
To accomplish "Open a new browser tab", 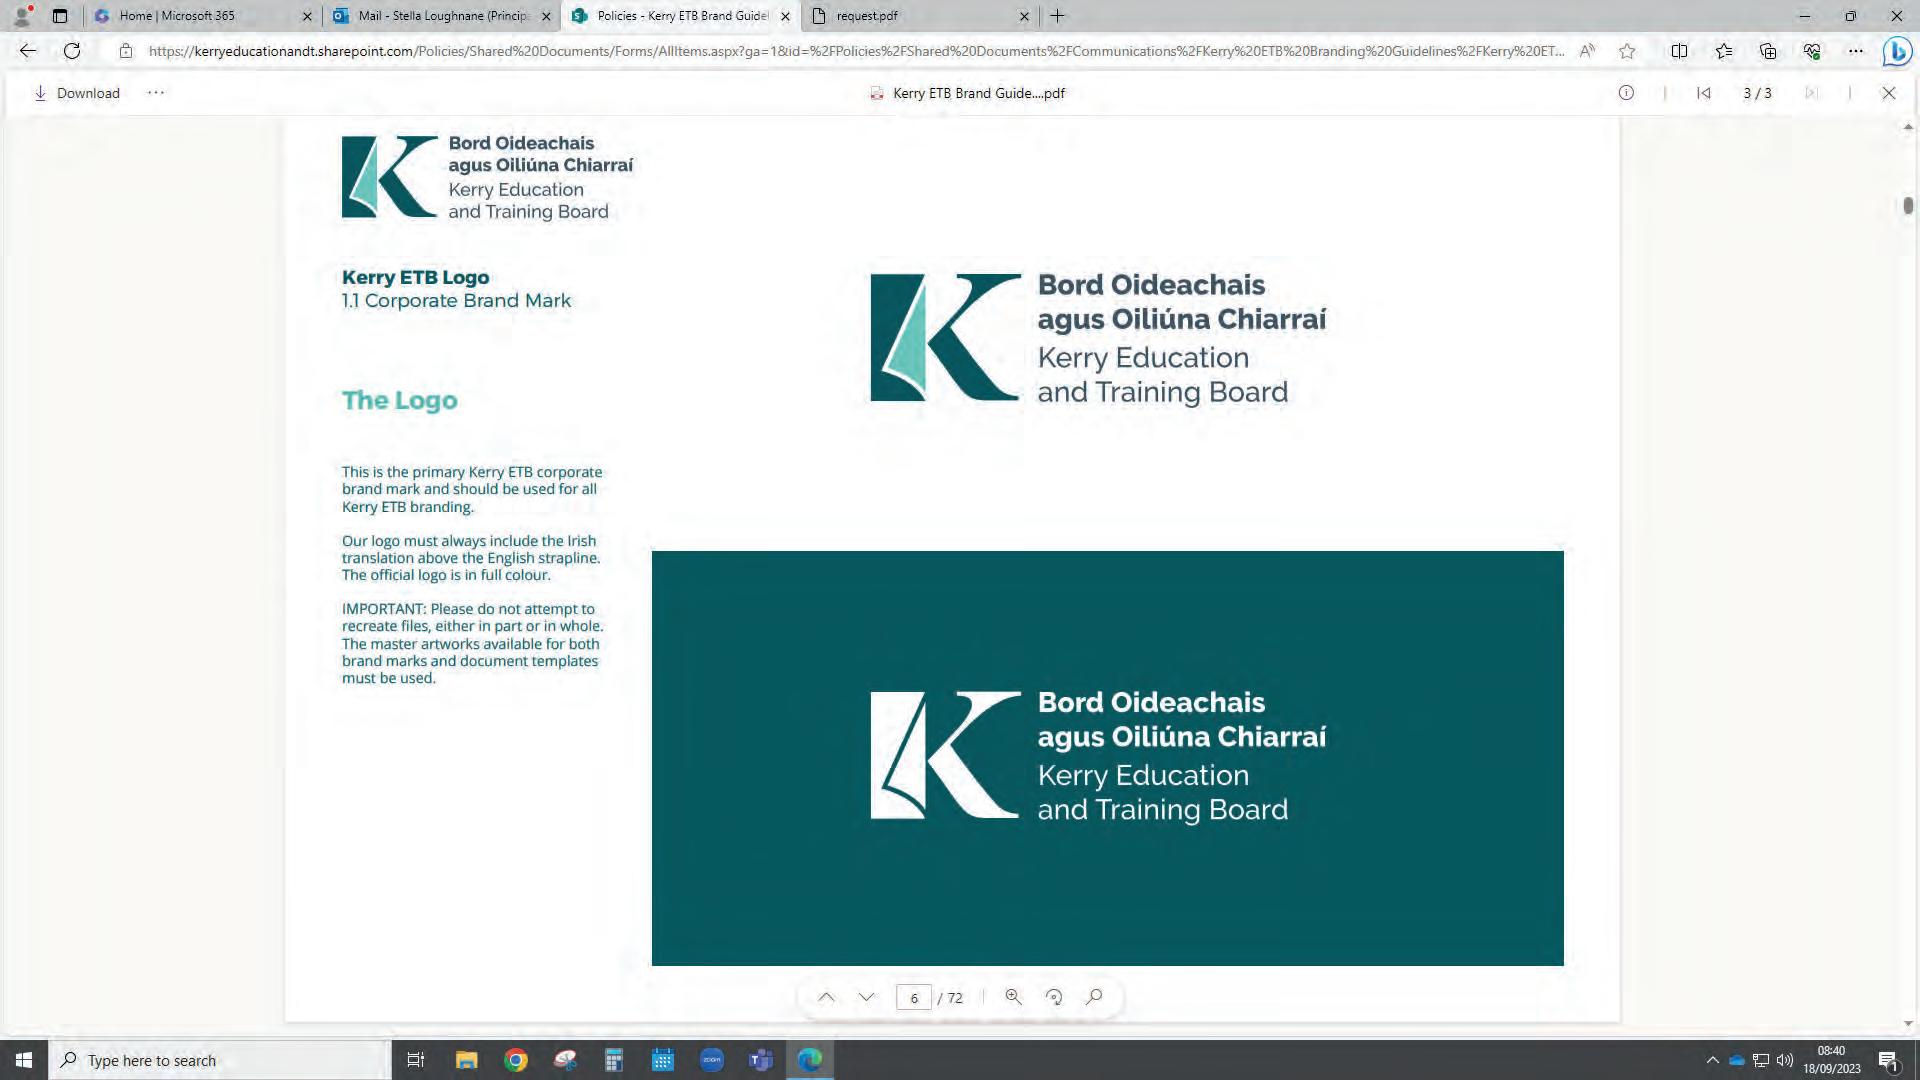I will click(x=1057, y=16).
